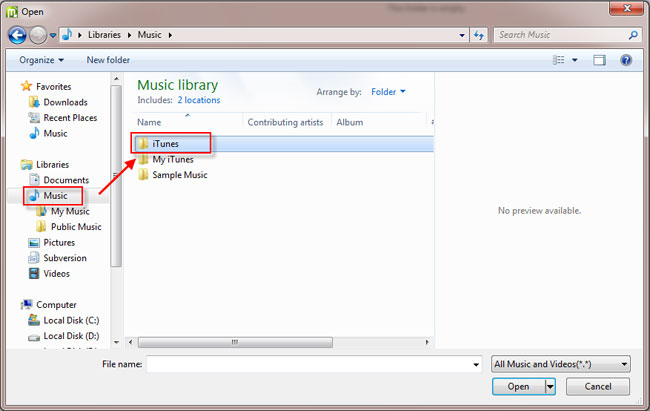Change the view with the view icon
The width and height of the screenshot is (650, 411).
pyautogui.click(x=558, y=60)
